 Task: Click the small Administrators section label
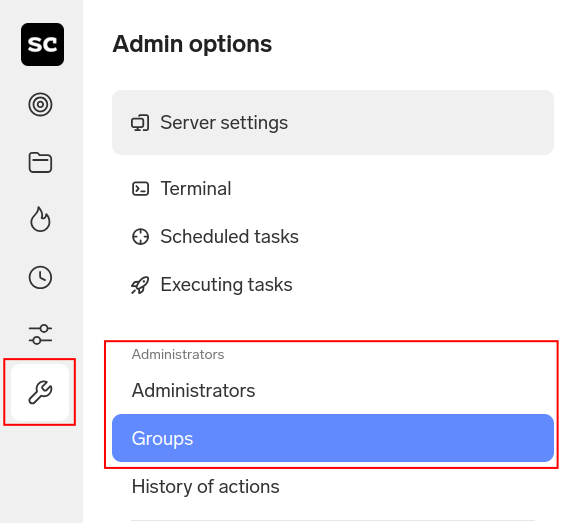coord(178,354)
